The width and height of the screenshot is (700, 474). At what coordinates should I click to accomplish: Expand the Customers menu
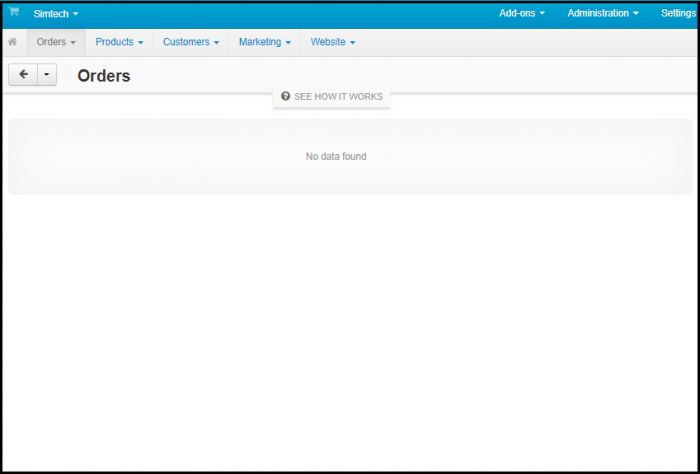coord(191,42)
